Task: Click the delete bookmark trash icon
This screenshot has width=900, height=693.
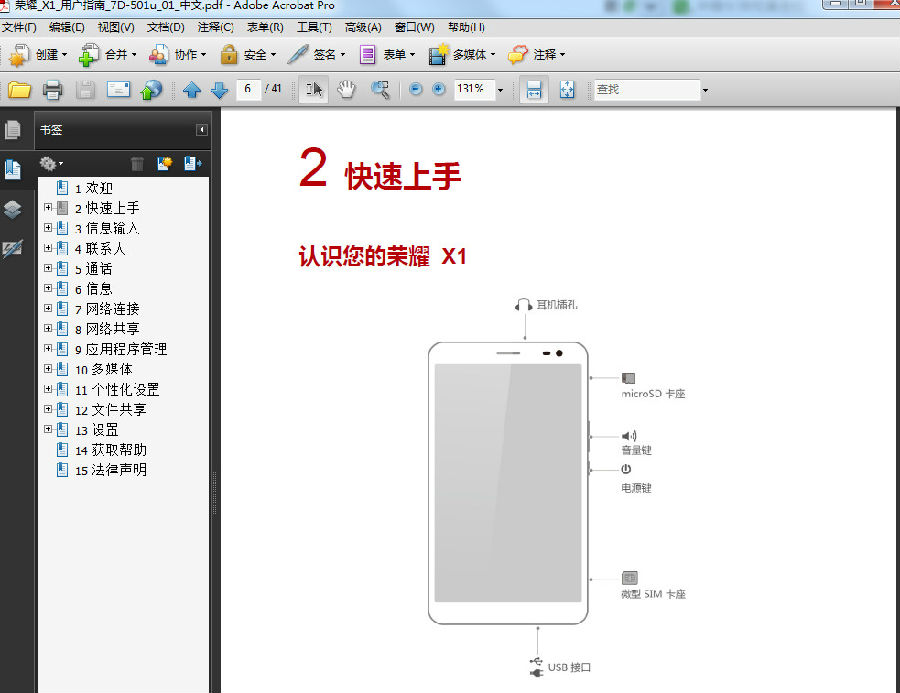Action: pyautogui.click(x=137, y=164)
